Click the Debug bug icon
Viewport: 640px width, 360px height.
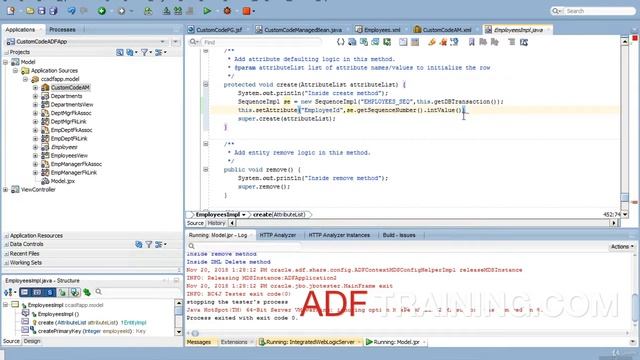pyautogui.click(x=227, y=11)
